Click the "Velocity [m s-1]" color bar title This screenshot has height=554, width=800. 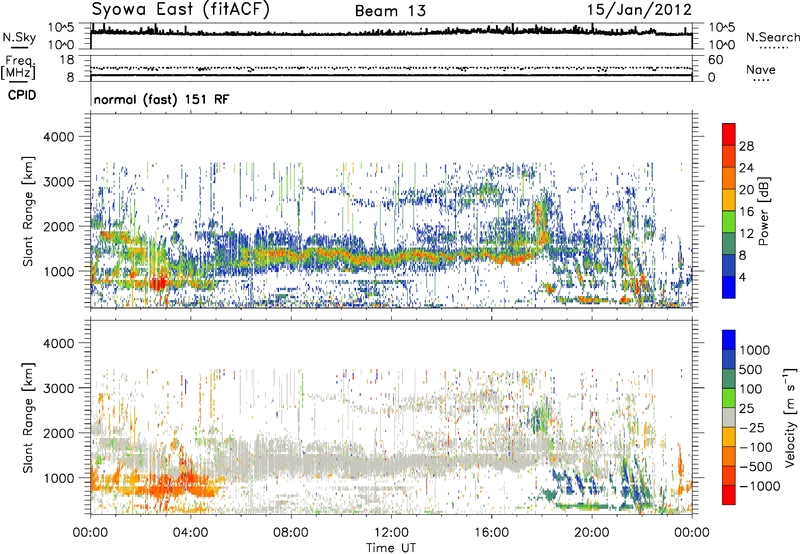[790, 417]
